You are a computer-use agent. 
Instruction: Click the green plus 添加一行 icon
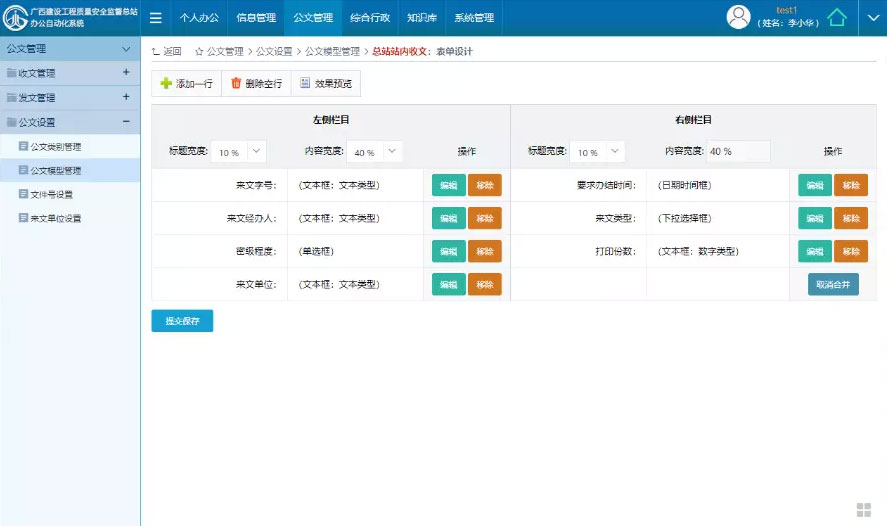166,84
